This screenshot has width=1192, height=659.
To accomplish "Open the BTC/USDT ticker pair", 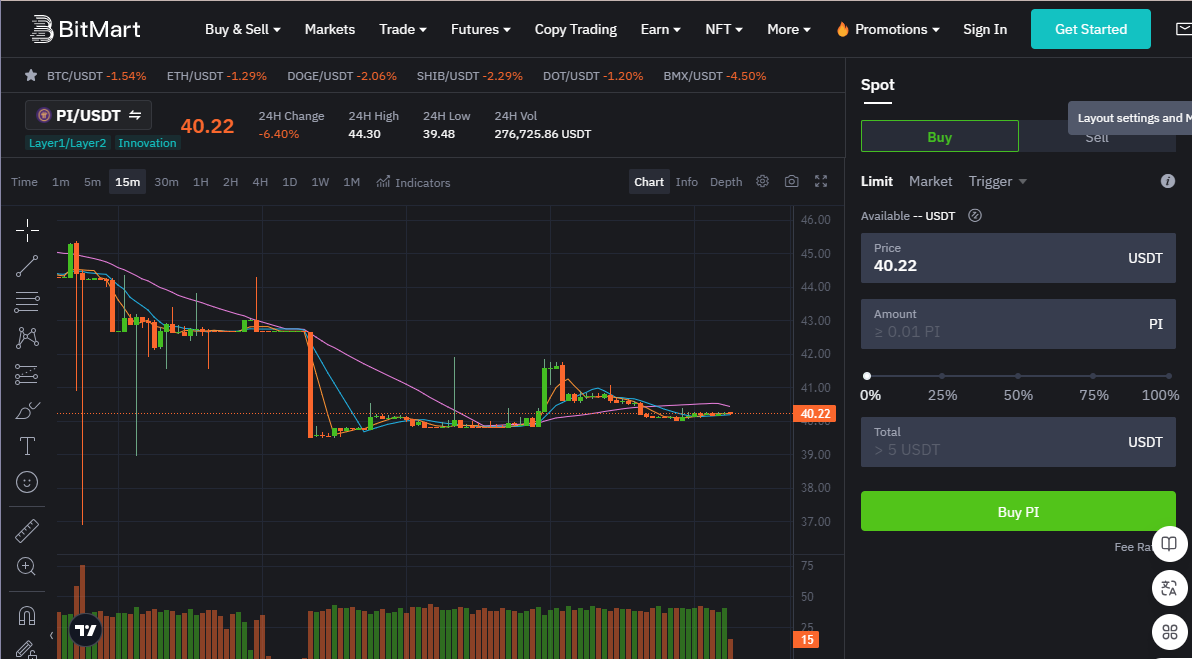I will [97, 76].
